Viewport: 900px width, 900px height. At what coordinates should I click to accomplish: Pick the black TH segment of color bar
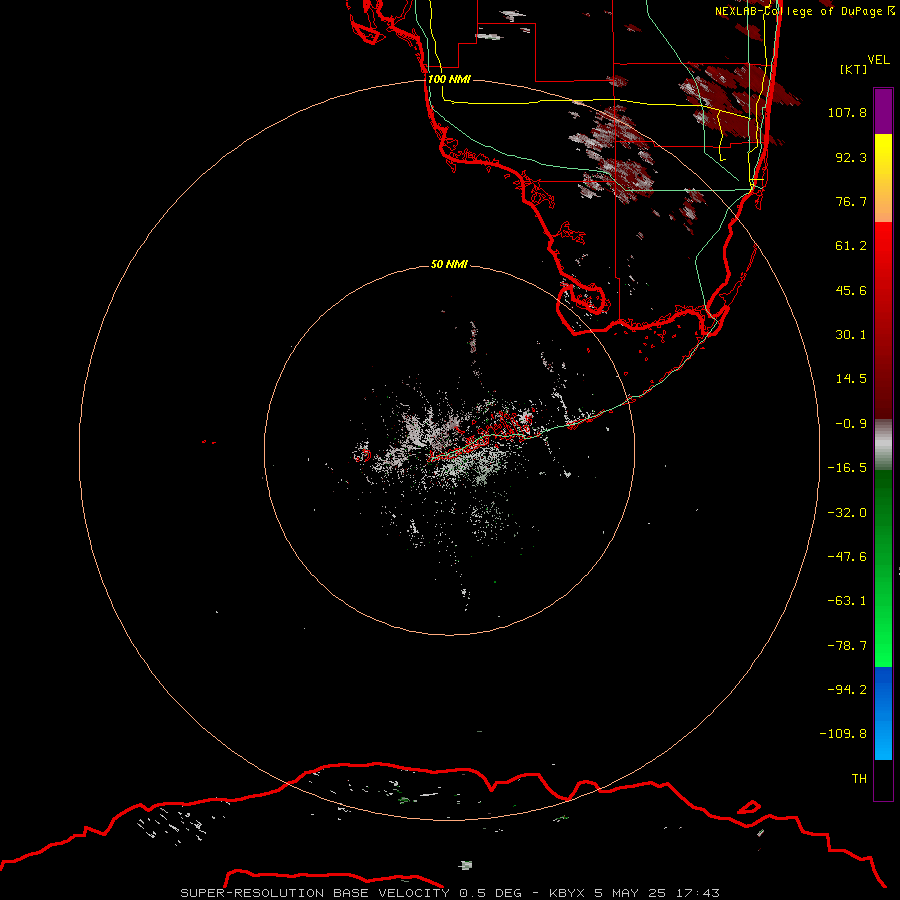(x=883, y=779)
